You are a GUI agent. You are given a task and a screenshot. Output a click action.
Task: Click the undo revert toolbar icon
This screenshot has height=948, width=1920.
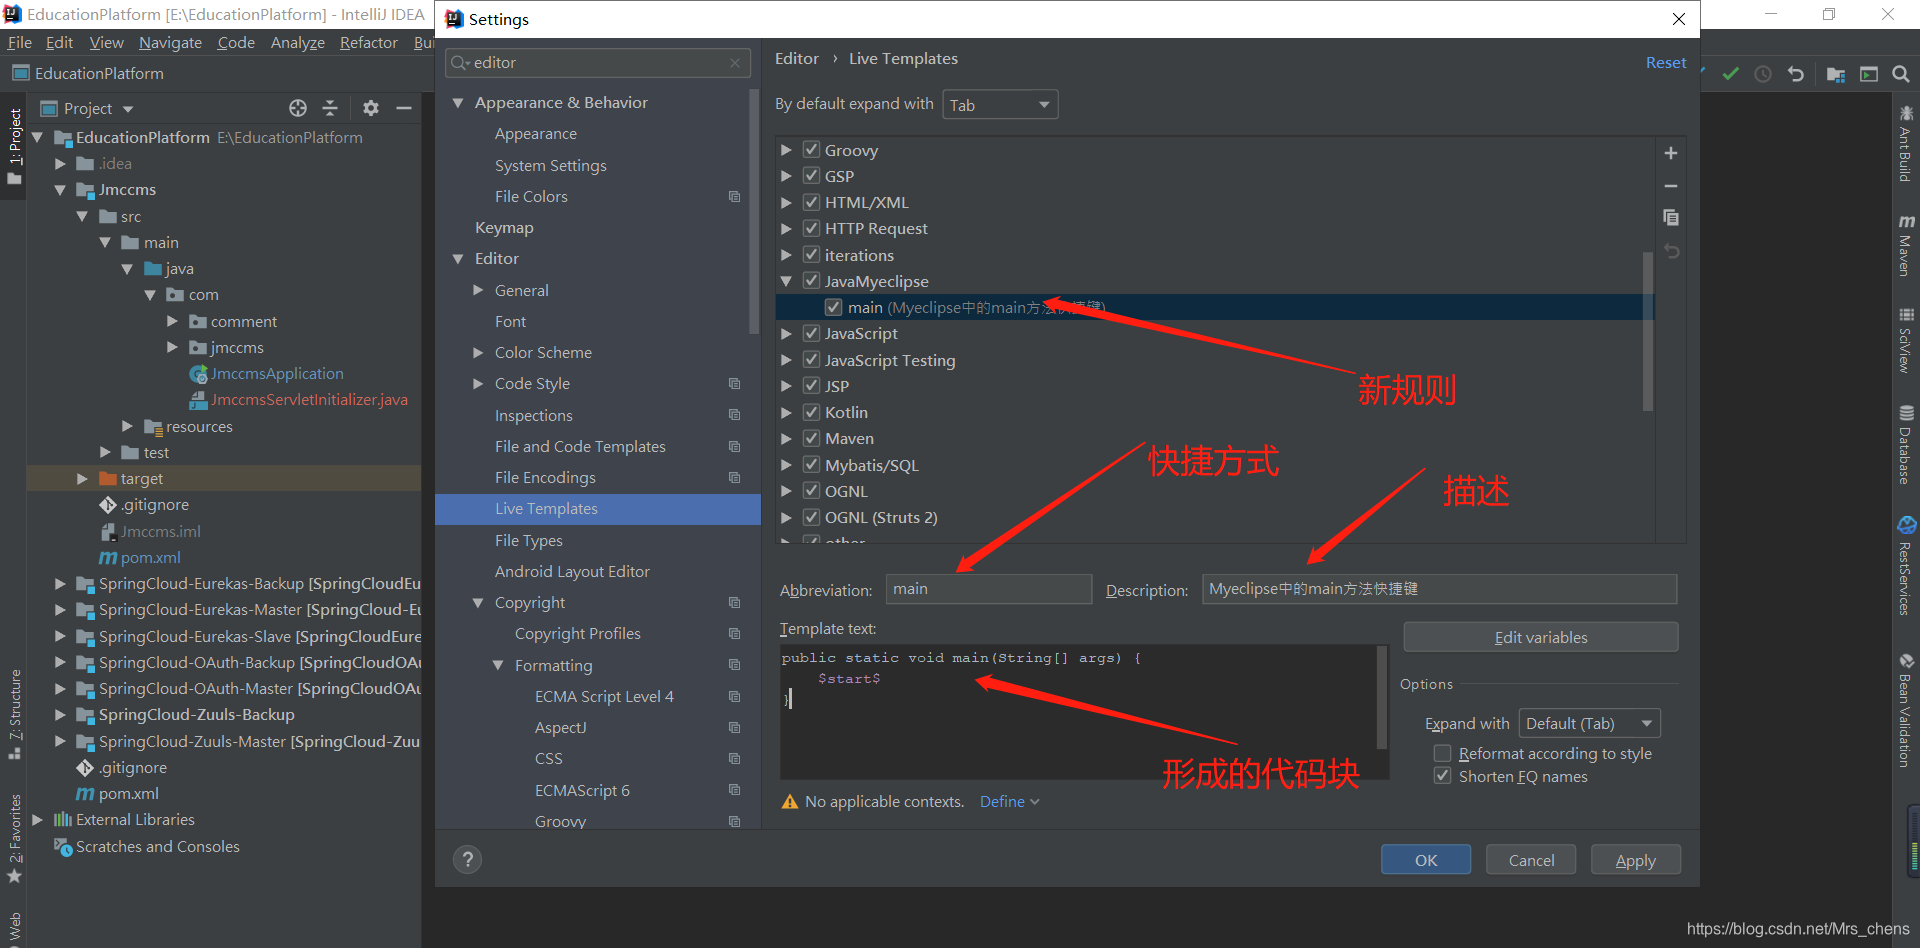pyautogui.click(x=1796, y=74)
